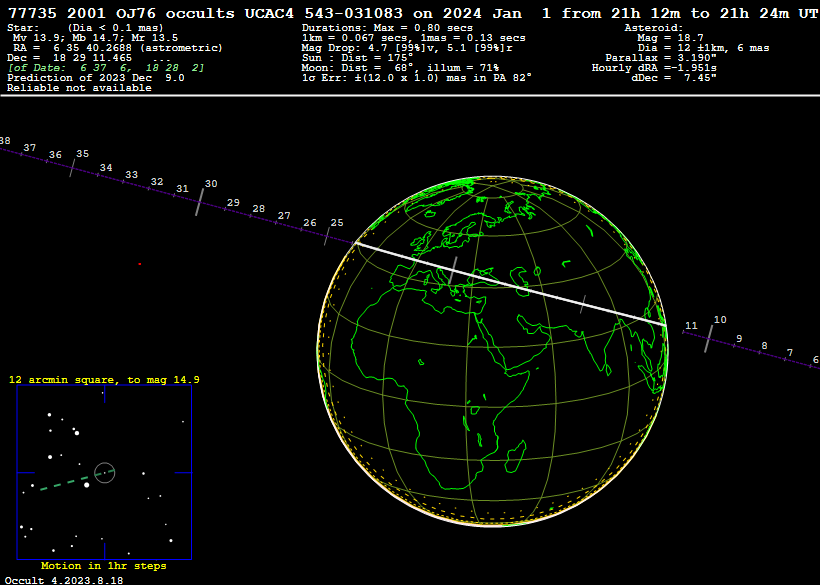Image resolution: width=820 pixels, height=585 pixels.
Task: Click the minute marker labeled 32
Action: click(157, 182)
